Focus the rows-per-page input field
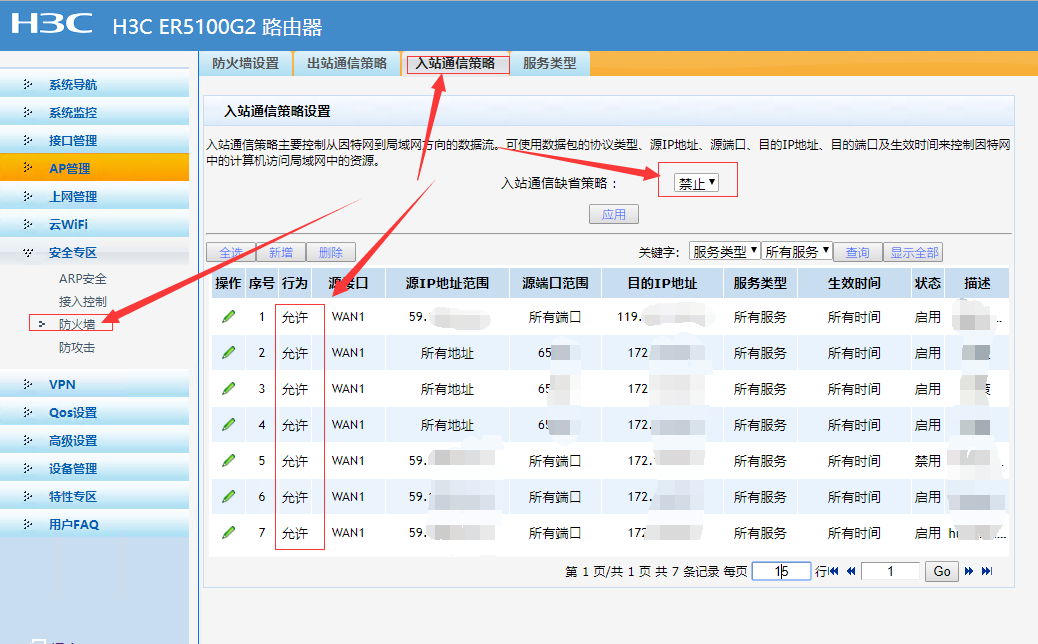This screenshot has width=1038, height=644. pyautogui.click(x=782, y=571)
